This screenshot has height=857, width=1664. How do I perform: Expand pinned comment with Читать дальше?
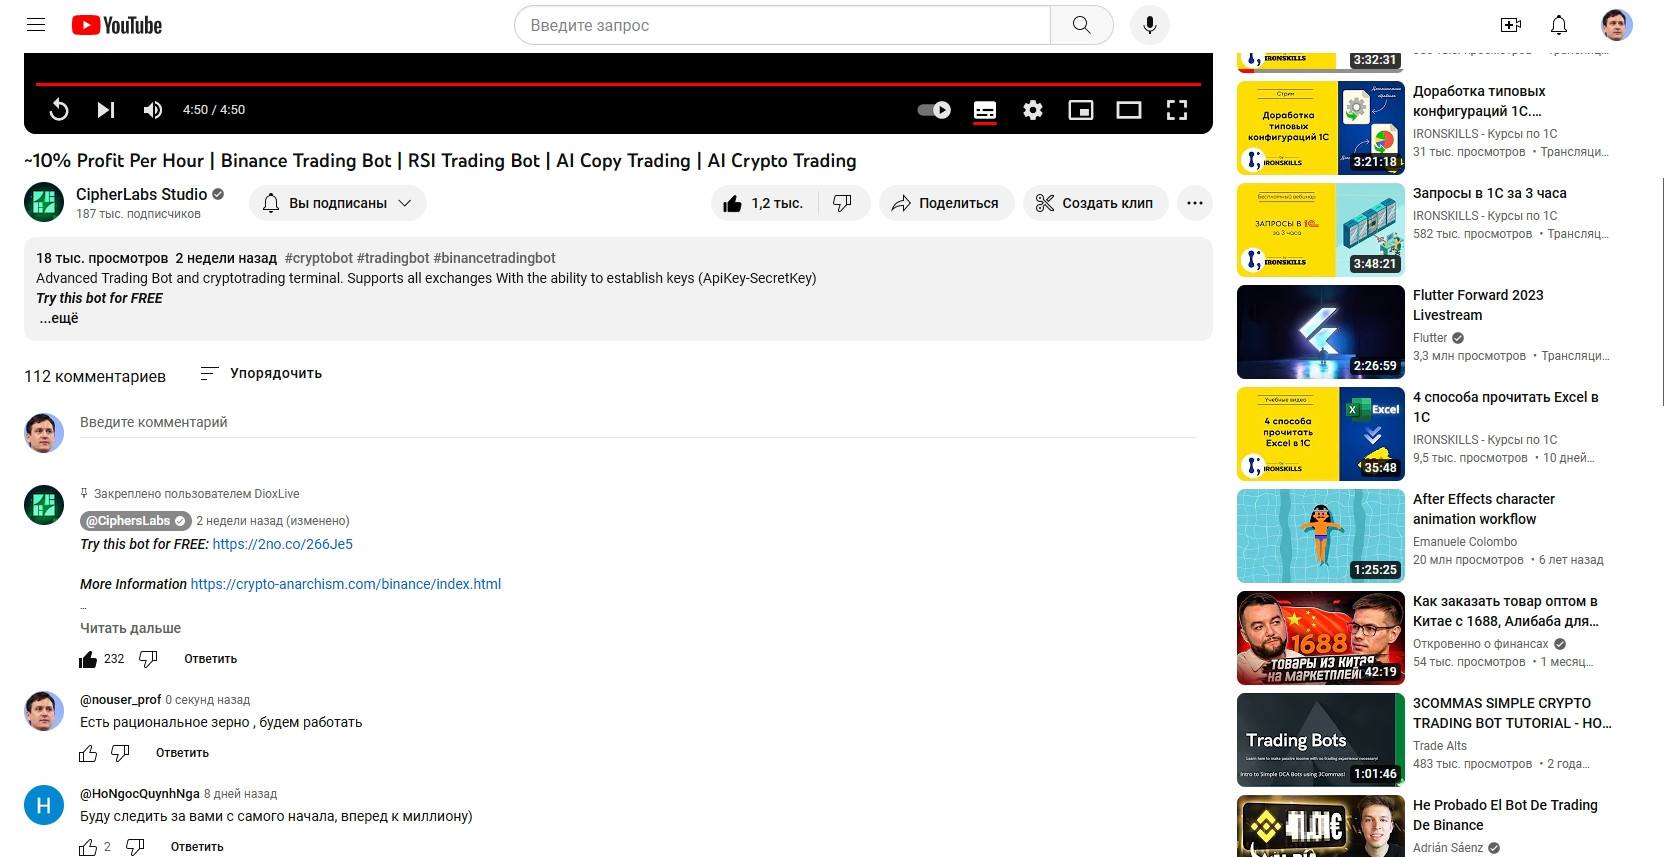pyautogui.click(x=131, y=628)
